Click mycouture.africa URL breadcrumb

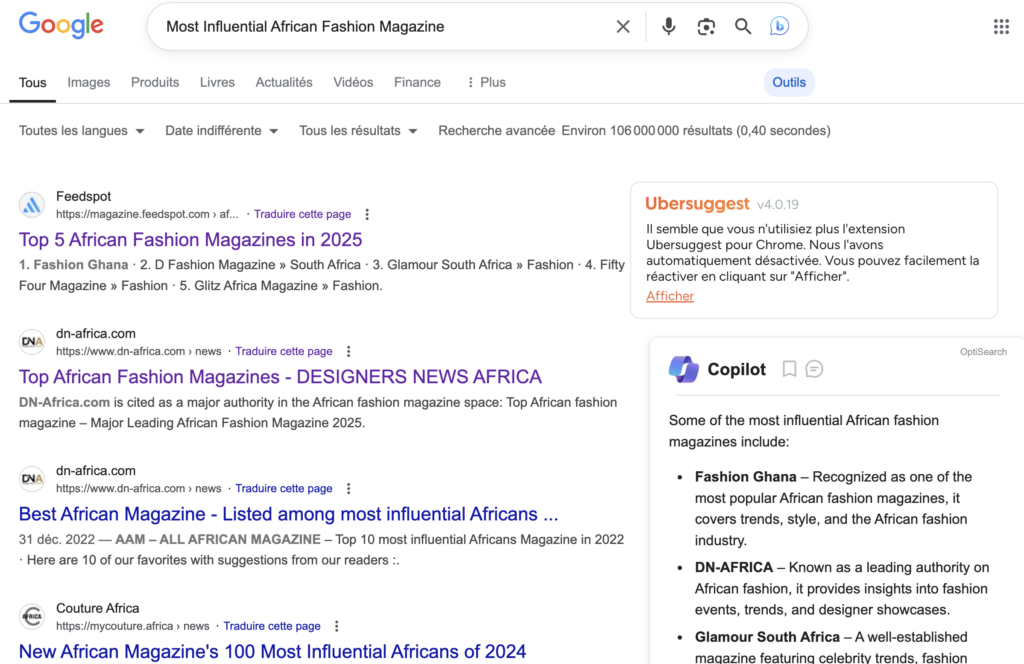point(133,626)
